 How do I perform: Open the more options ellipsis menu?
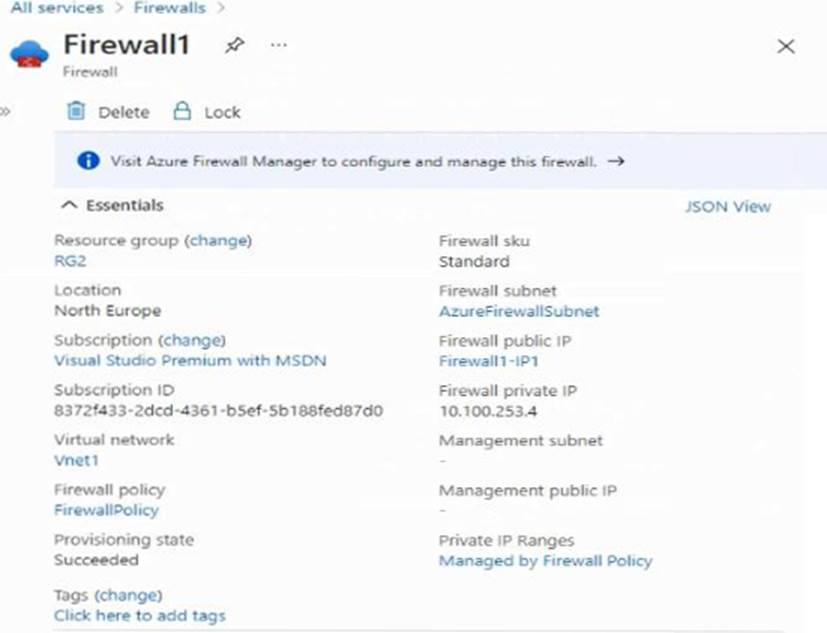tap(279, 45)
